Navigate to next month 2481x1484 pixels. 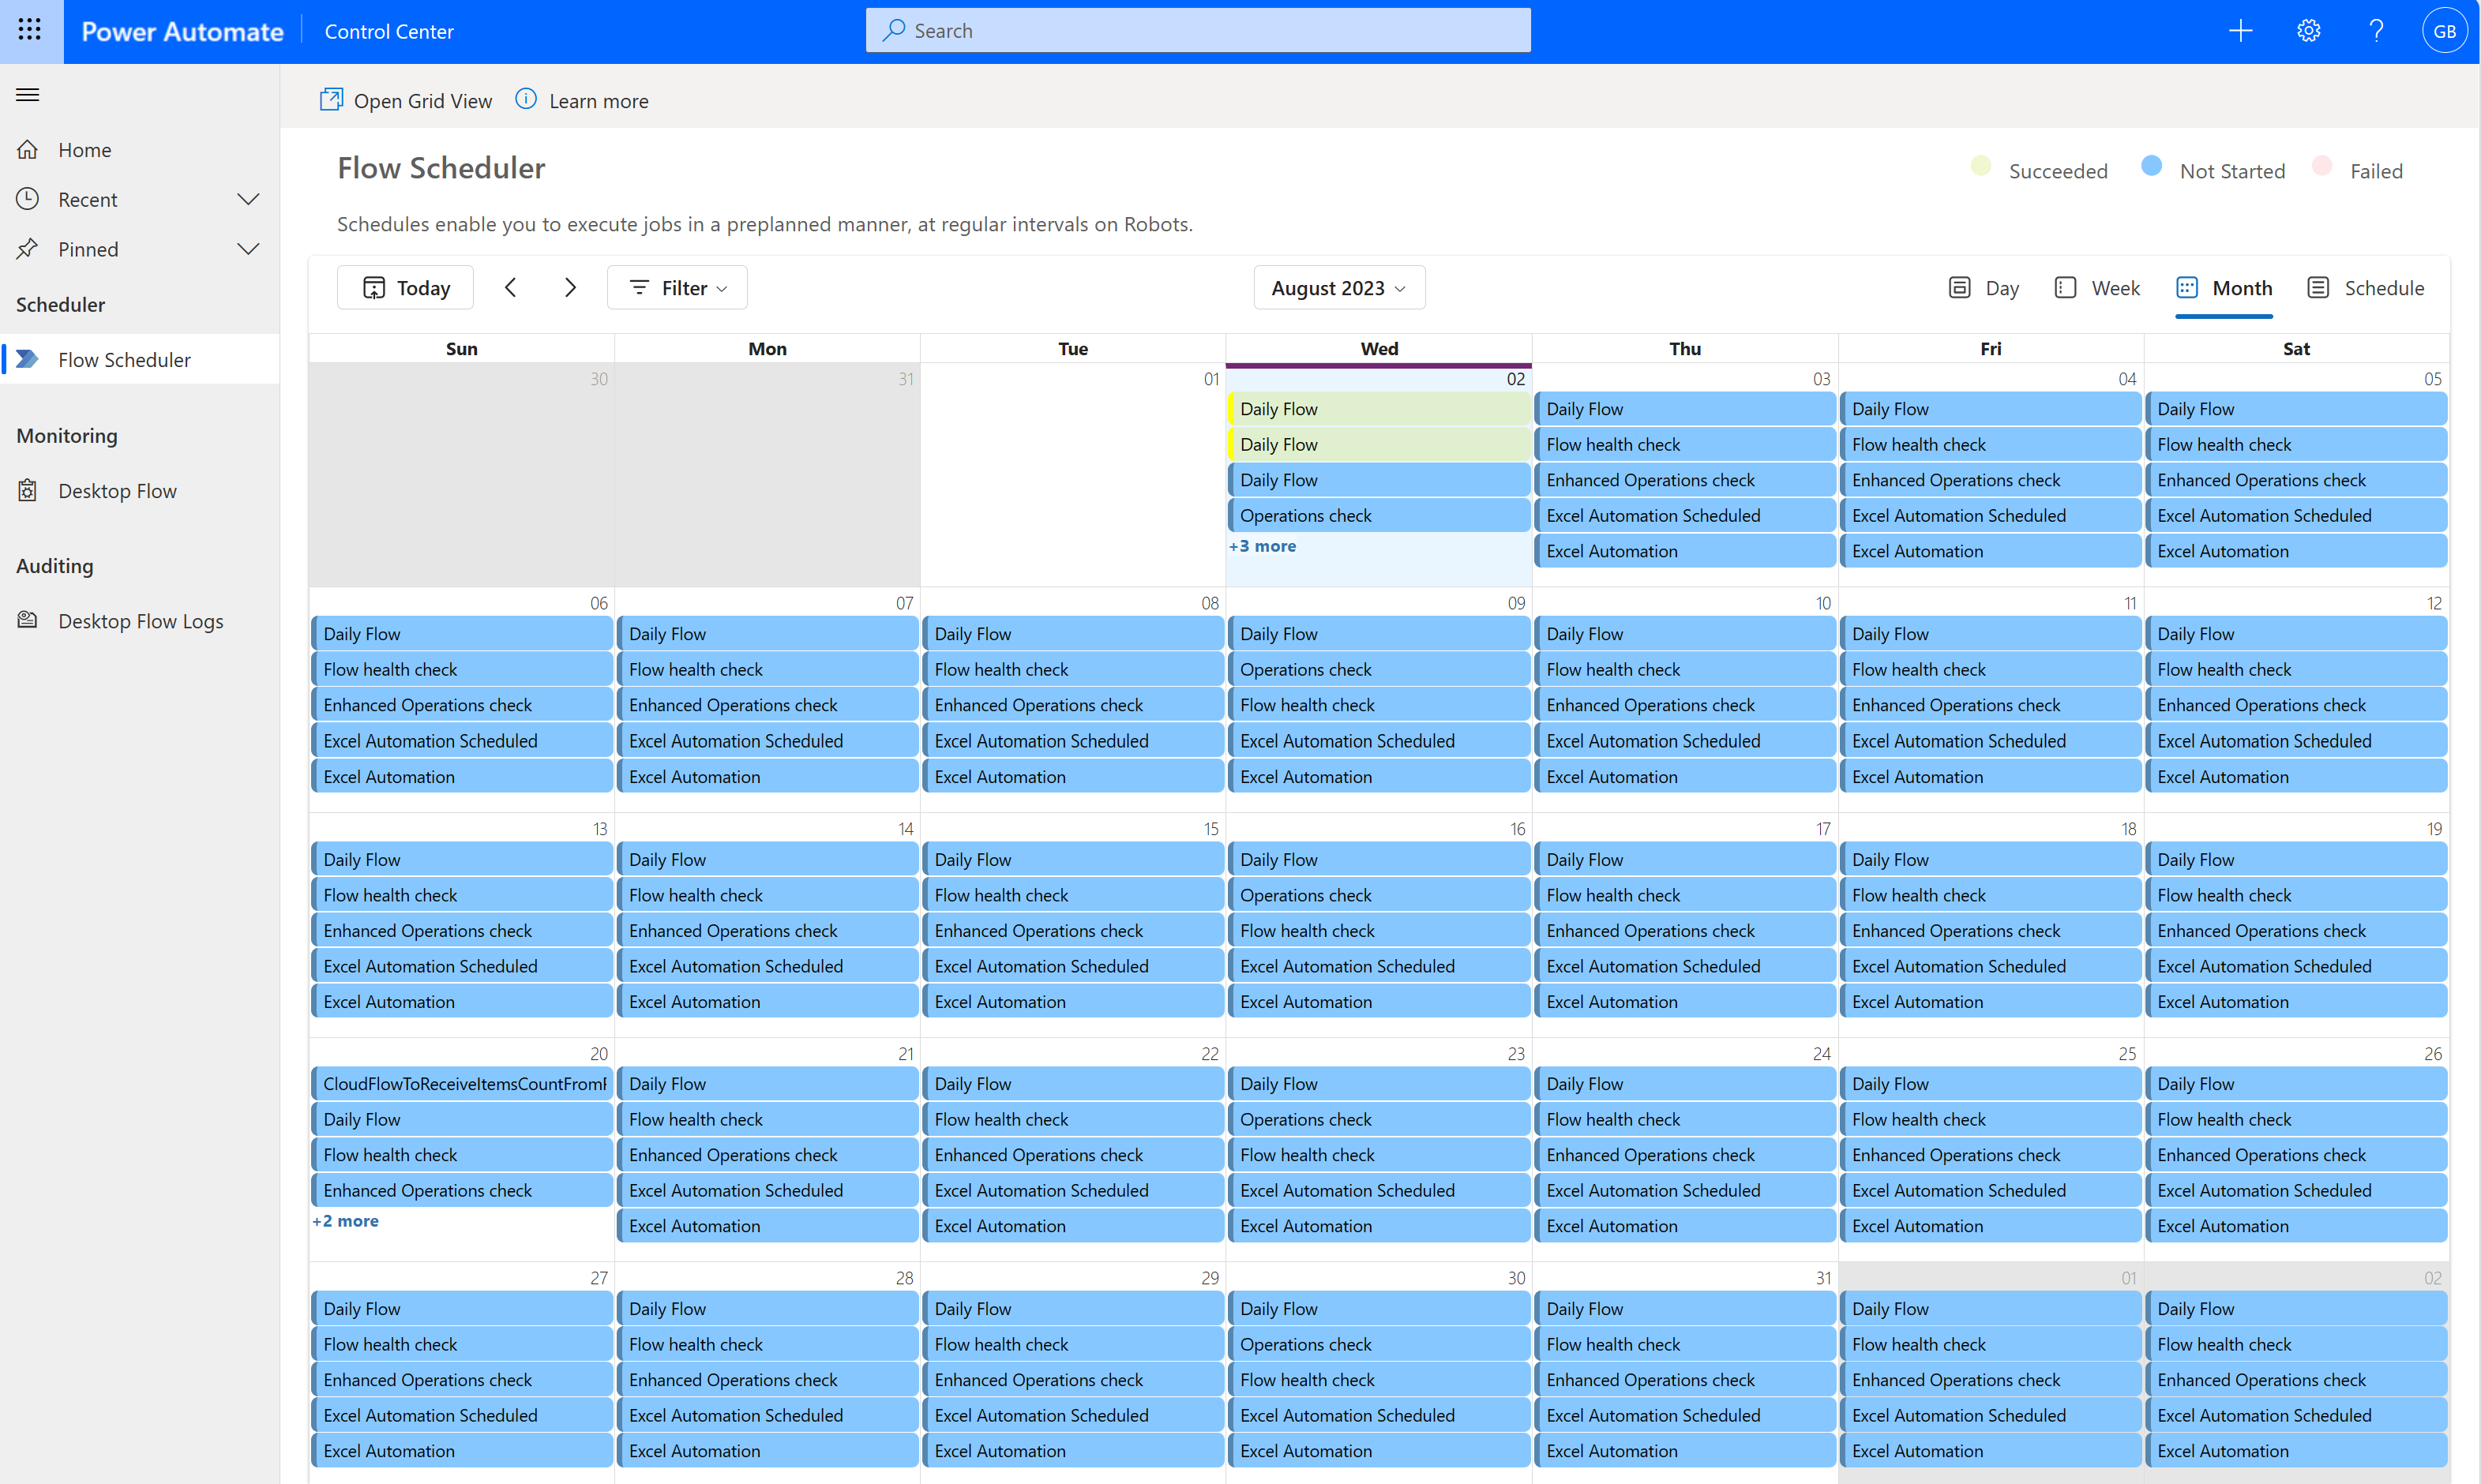coord(569,287)
